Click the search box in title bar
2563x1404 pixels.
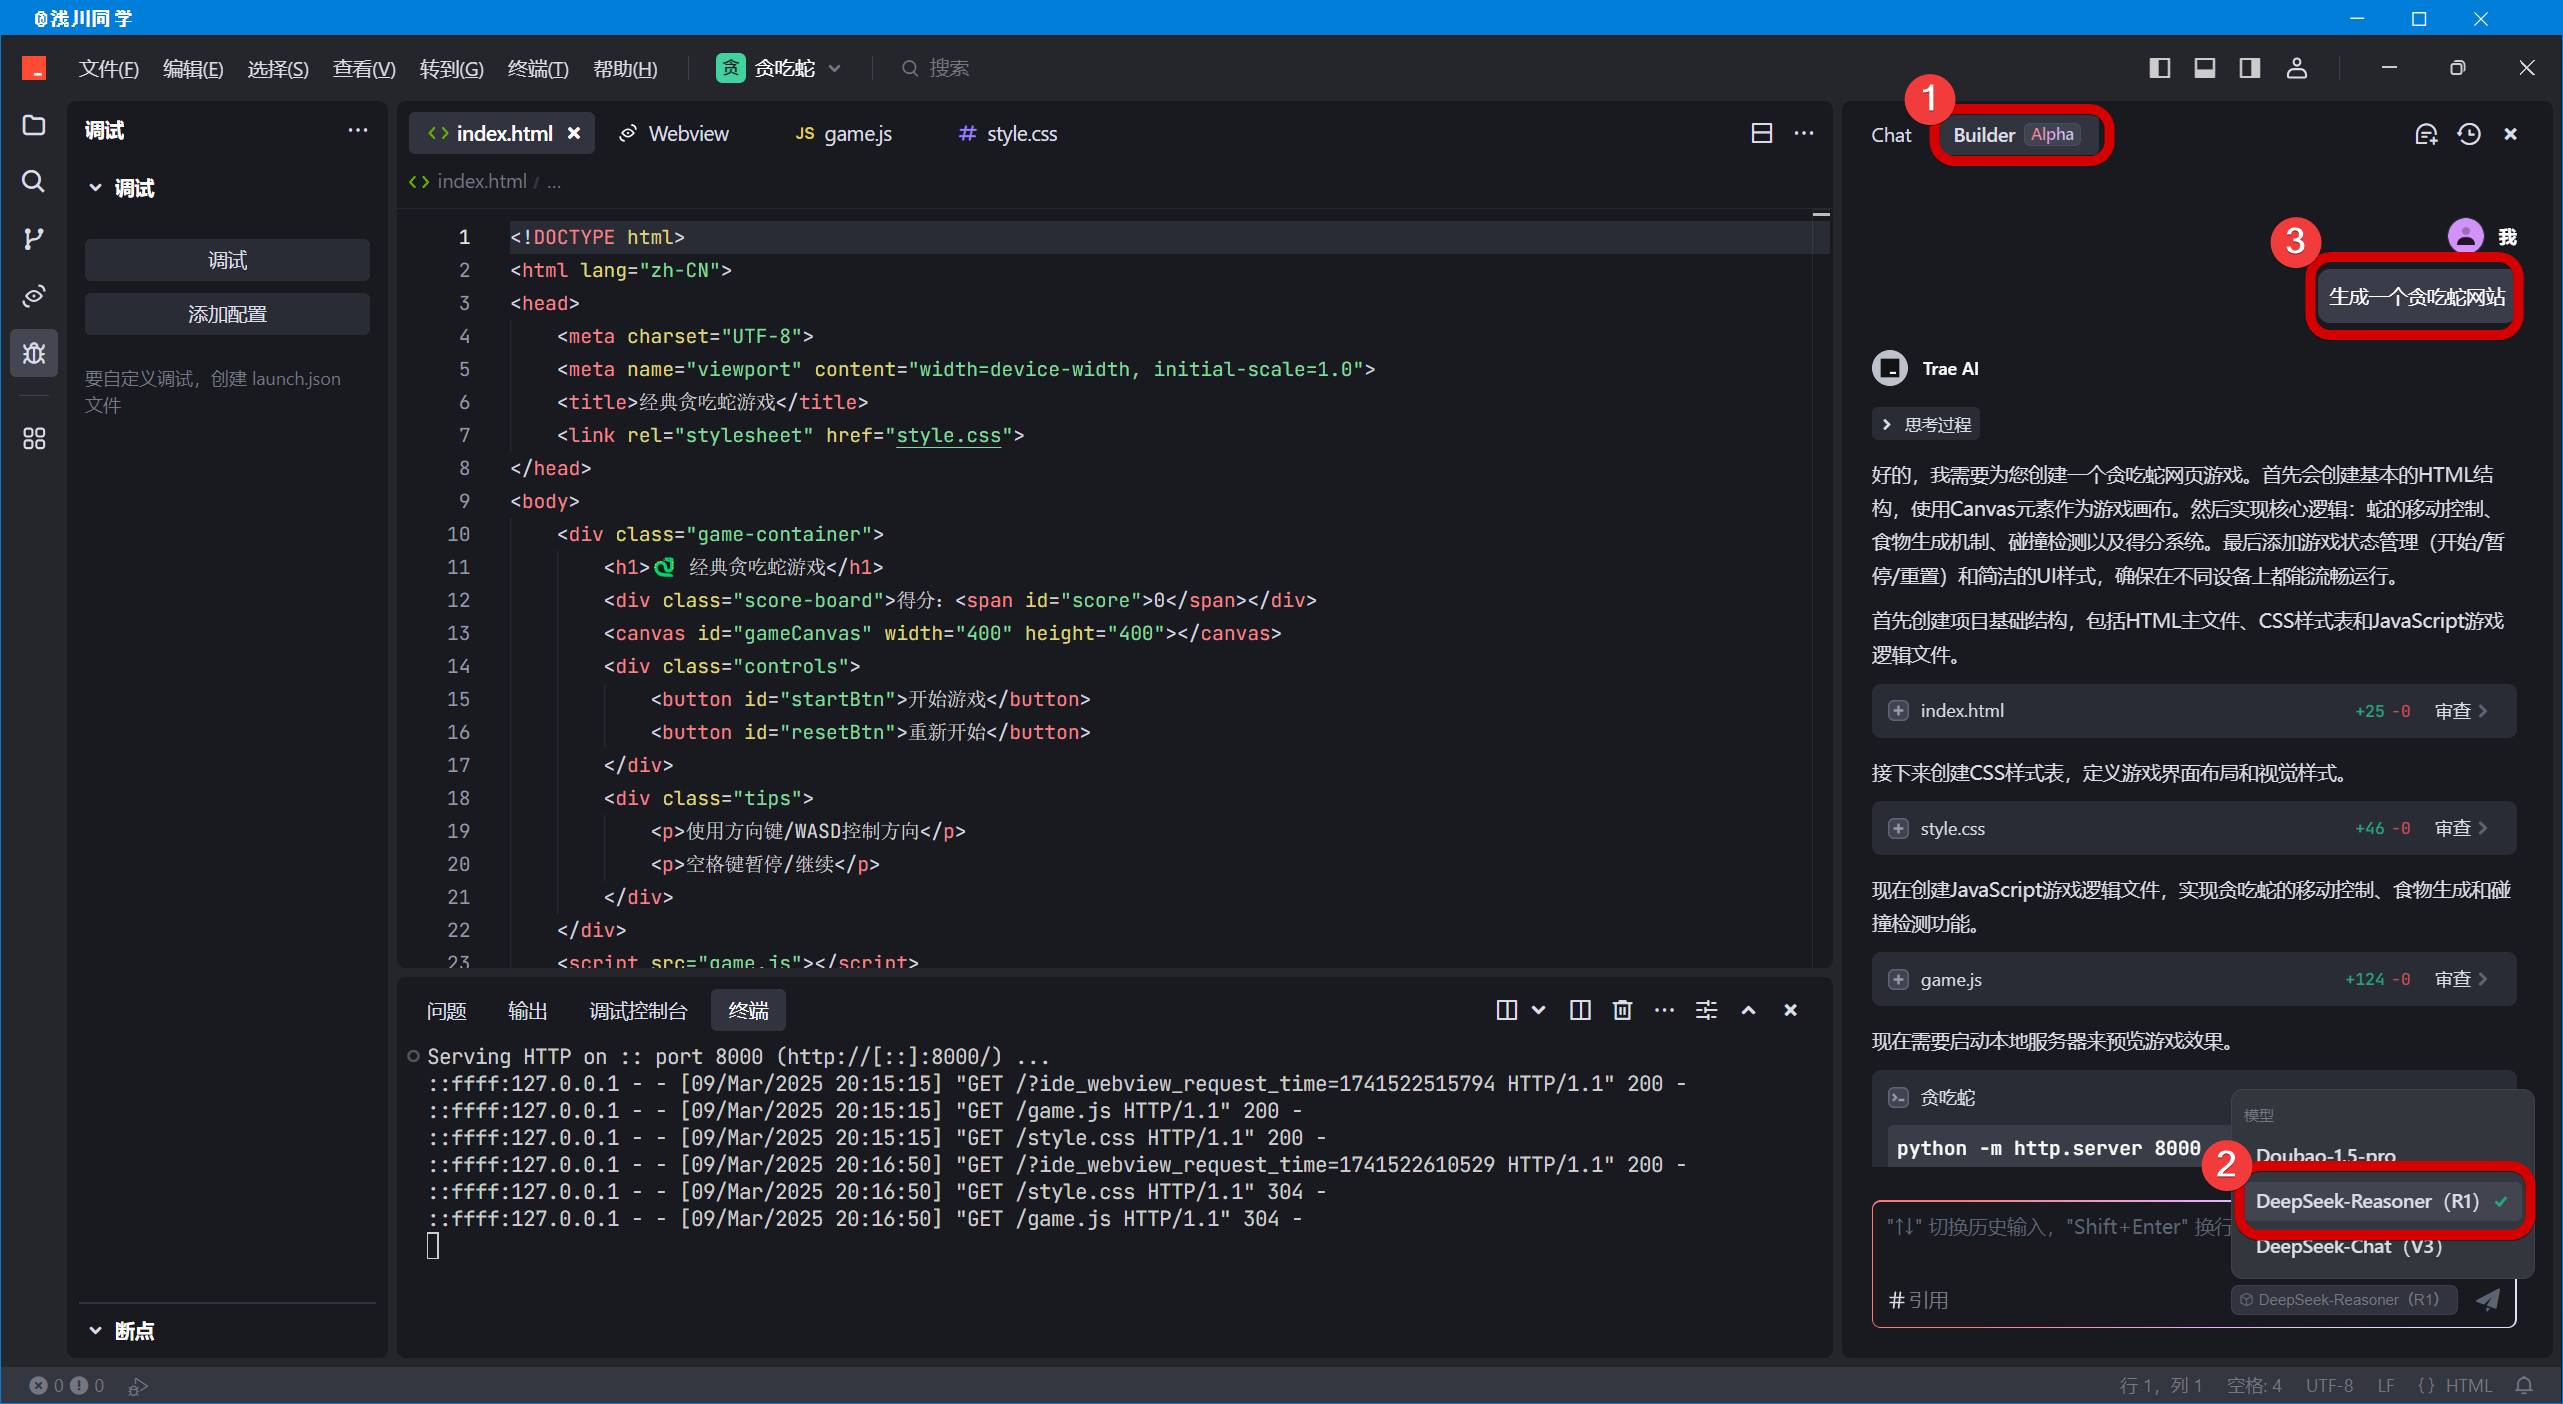[x=936, y=68]
